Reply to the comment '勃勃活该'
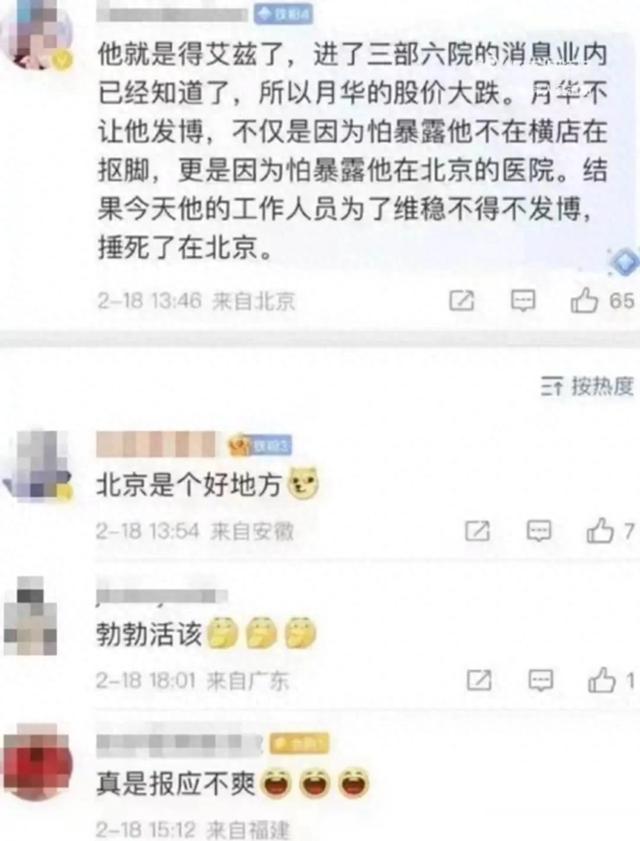 540,680
